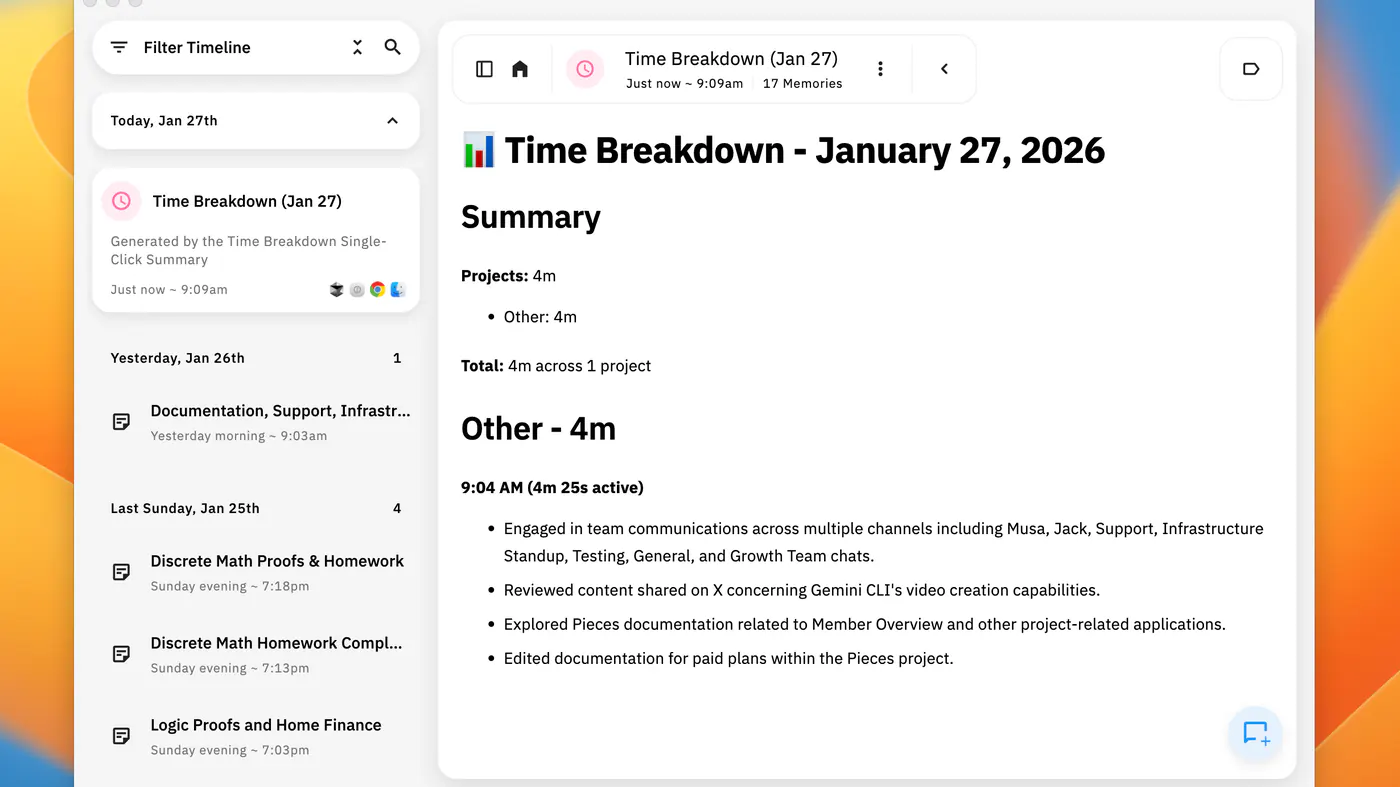The height and width of the screenshot is (787, 1400).
Task: Start a new chat with floating chat-plus button
Action: pos(1256,734)
